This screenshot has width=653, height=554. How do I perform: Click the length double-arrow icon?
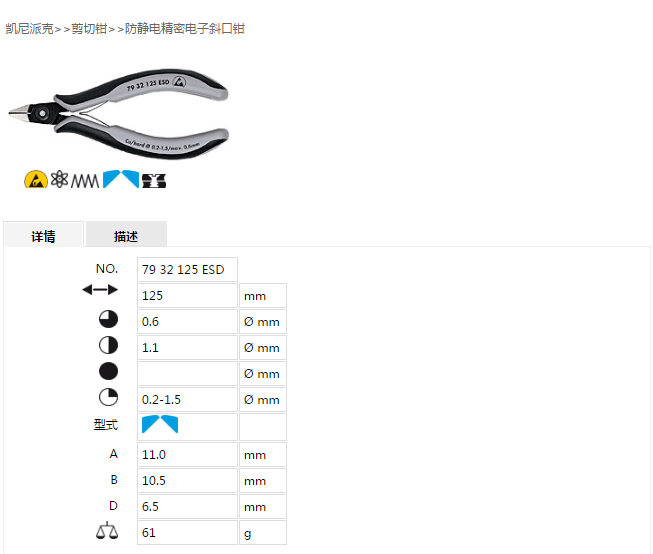coord(100,289)
